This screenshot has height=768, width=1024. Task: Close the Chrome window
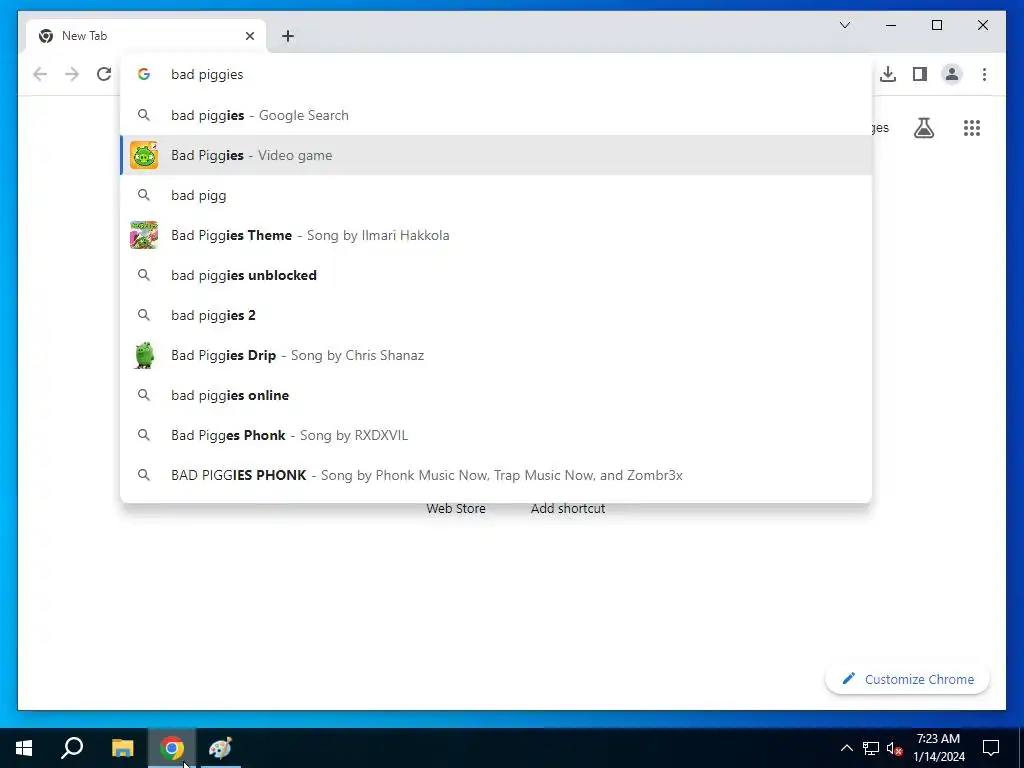[982, 25]
